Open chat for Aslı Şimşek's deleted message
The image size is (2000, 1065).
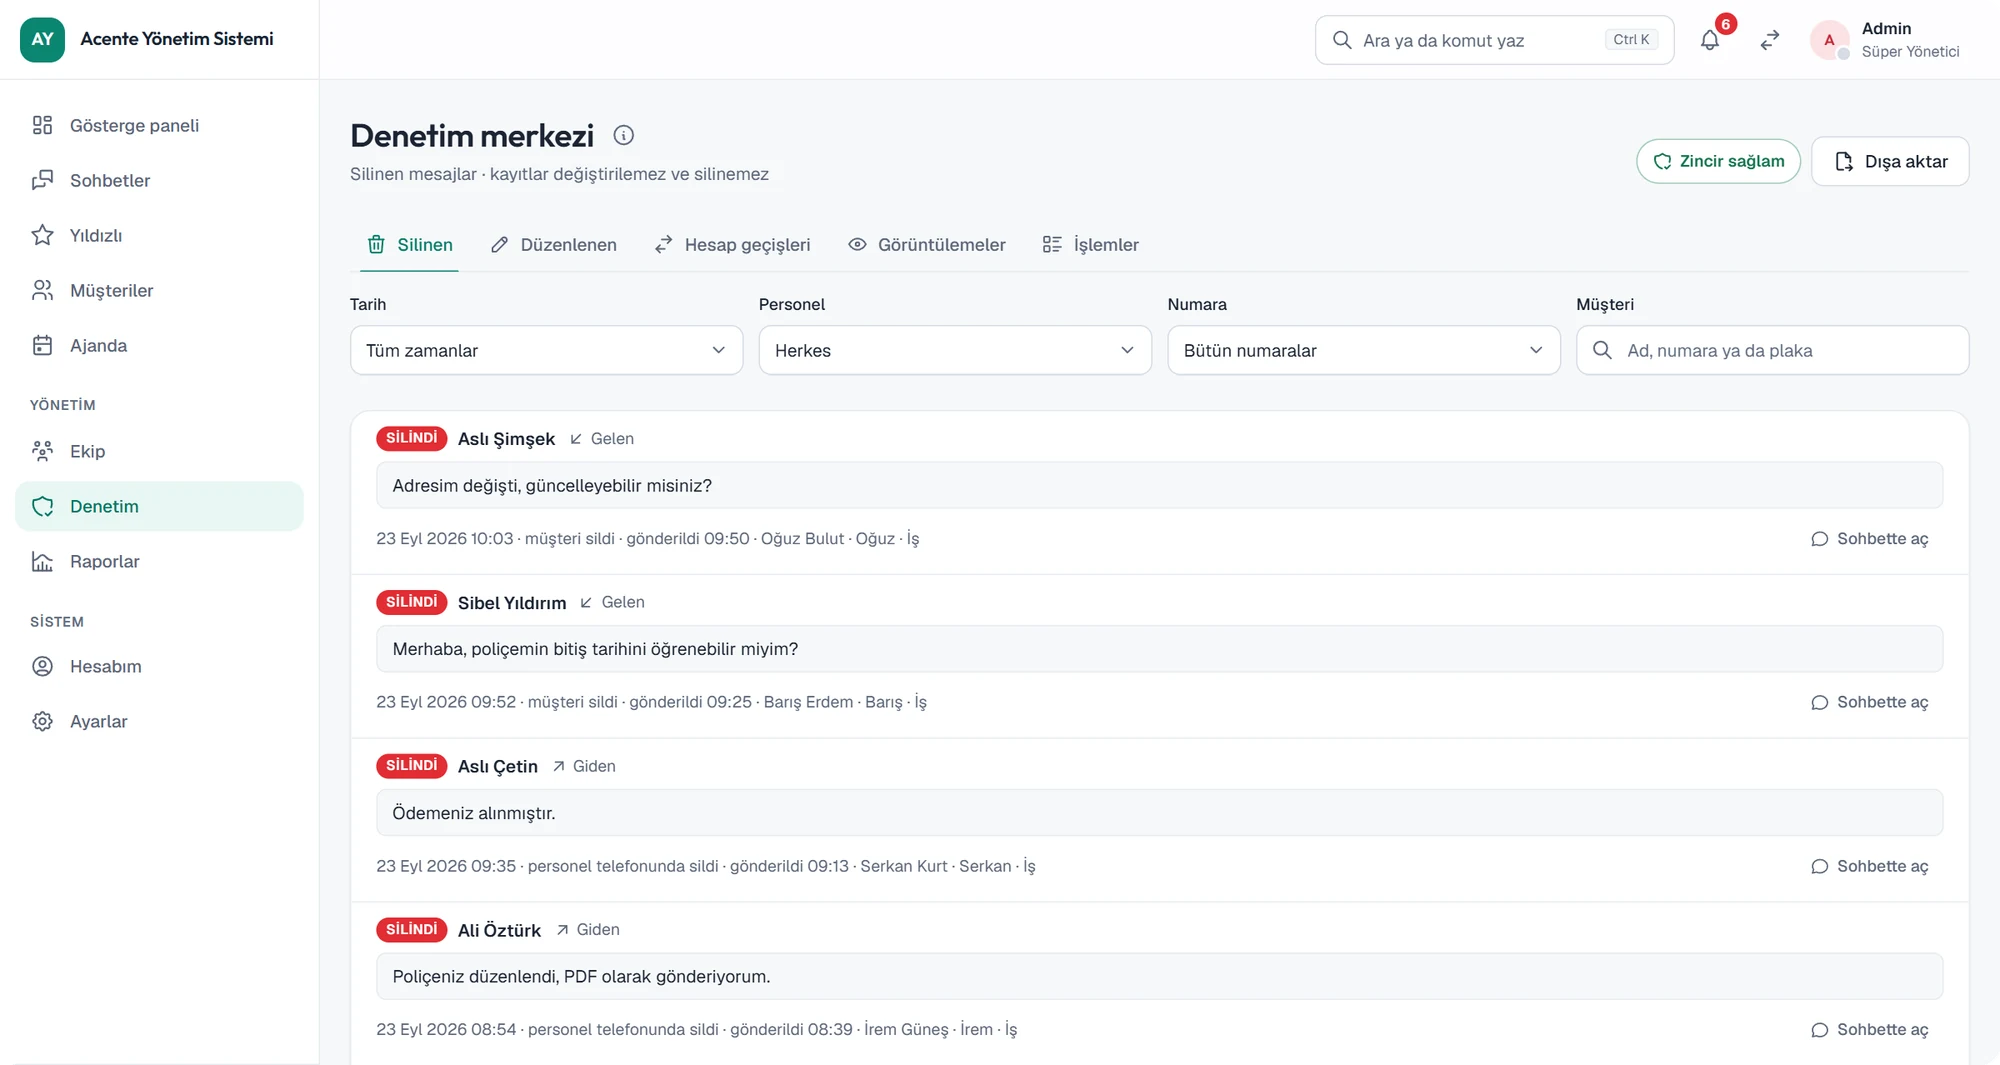point(1869,539)
